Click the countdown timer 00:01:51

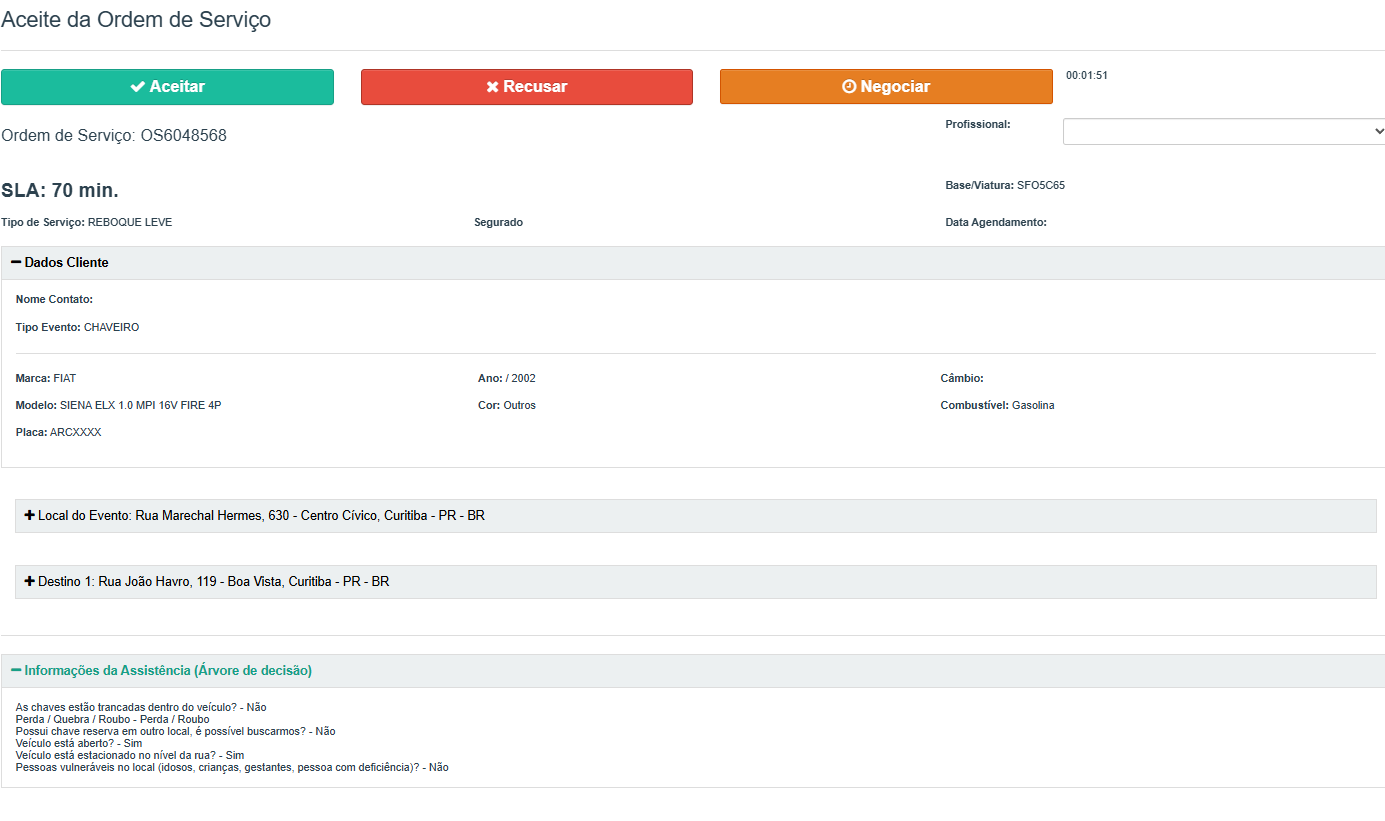[1087, 76]
